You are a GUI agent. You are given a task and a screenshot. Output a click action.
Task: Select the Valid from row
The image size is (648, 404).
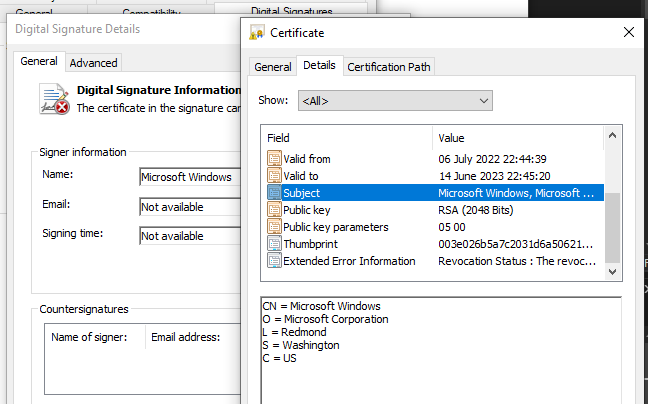[435, 159]
